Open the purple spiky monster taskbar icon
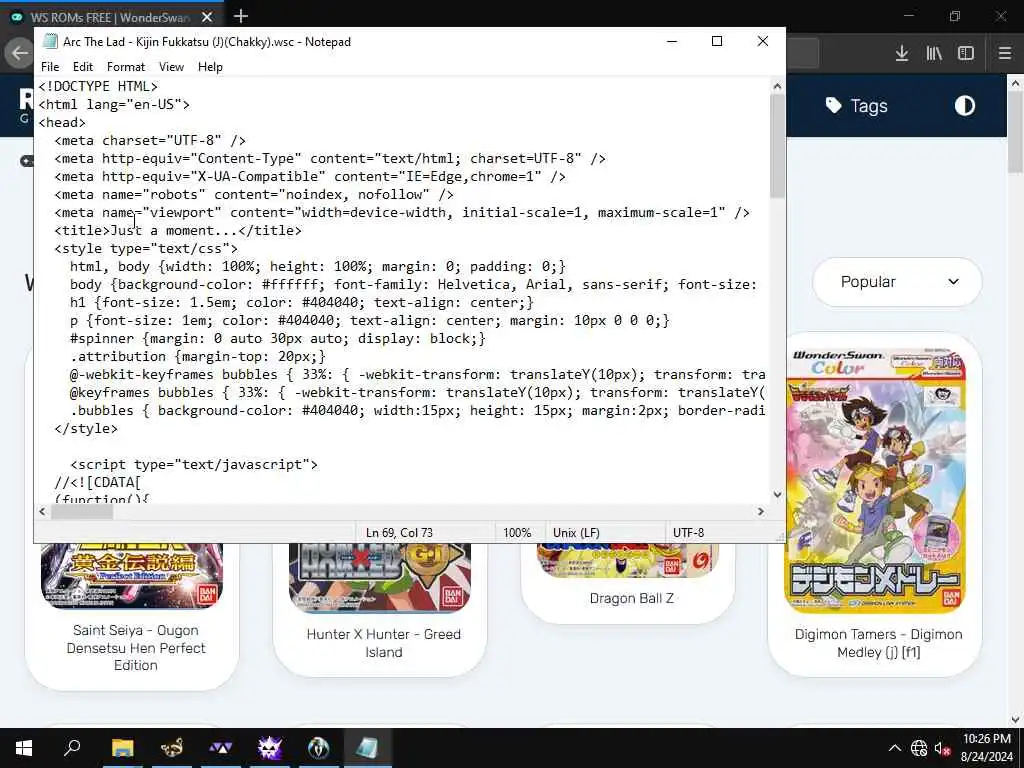Viewport: 1024px width, 768px height. point(269,748)
